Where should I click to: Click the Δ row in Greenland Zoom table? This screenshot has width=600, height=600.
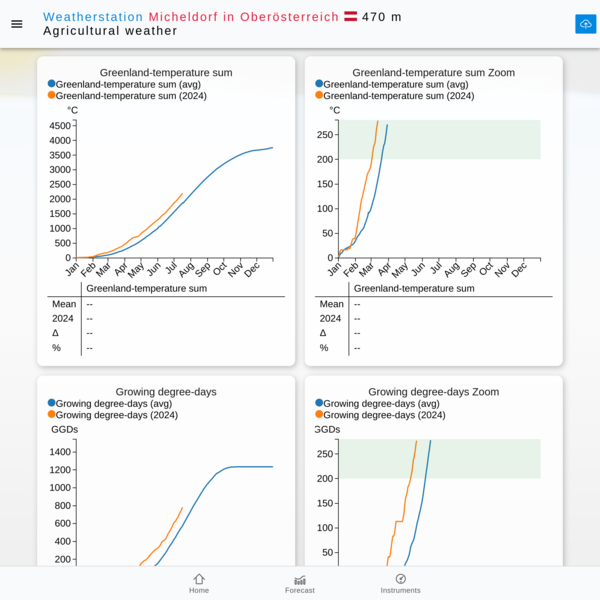click(434, 333)
